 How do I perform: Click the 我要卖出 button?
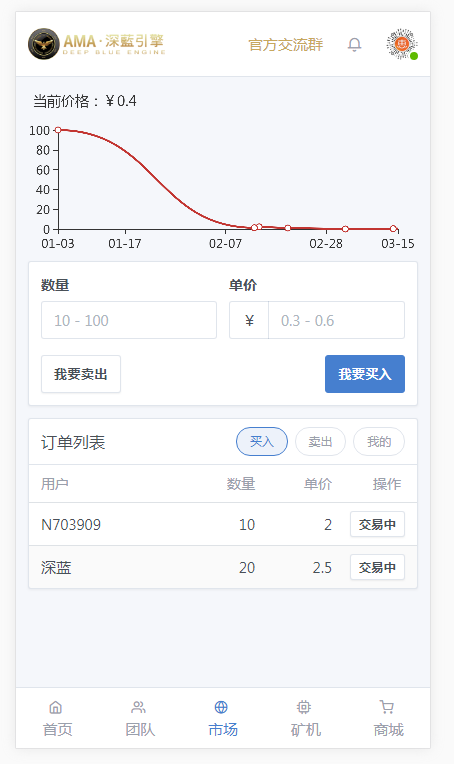81,374
